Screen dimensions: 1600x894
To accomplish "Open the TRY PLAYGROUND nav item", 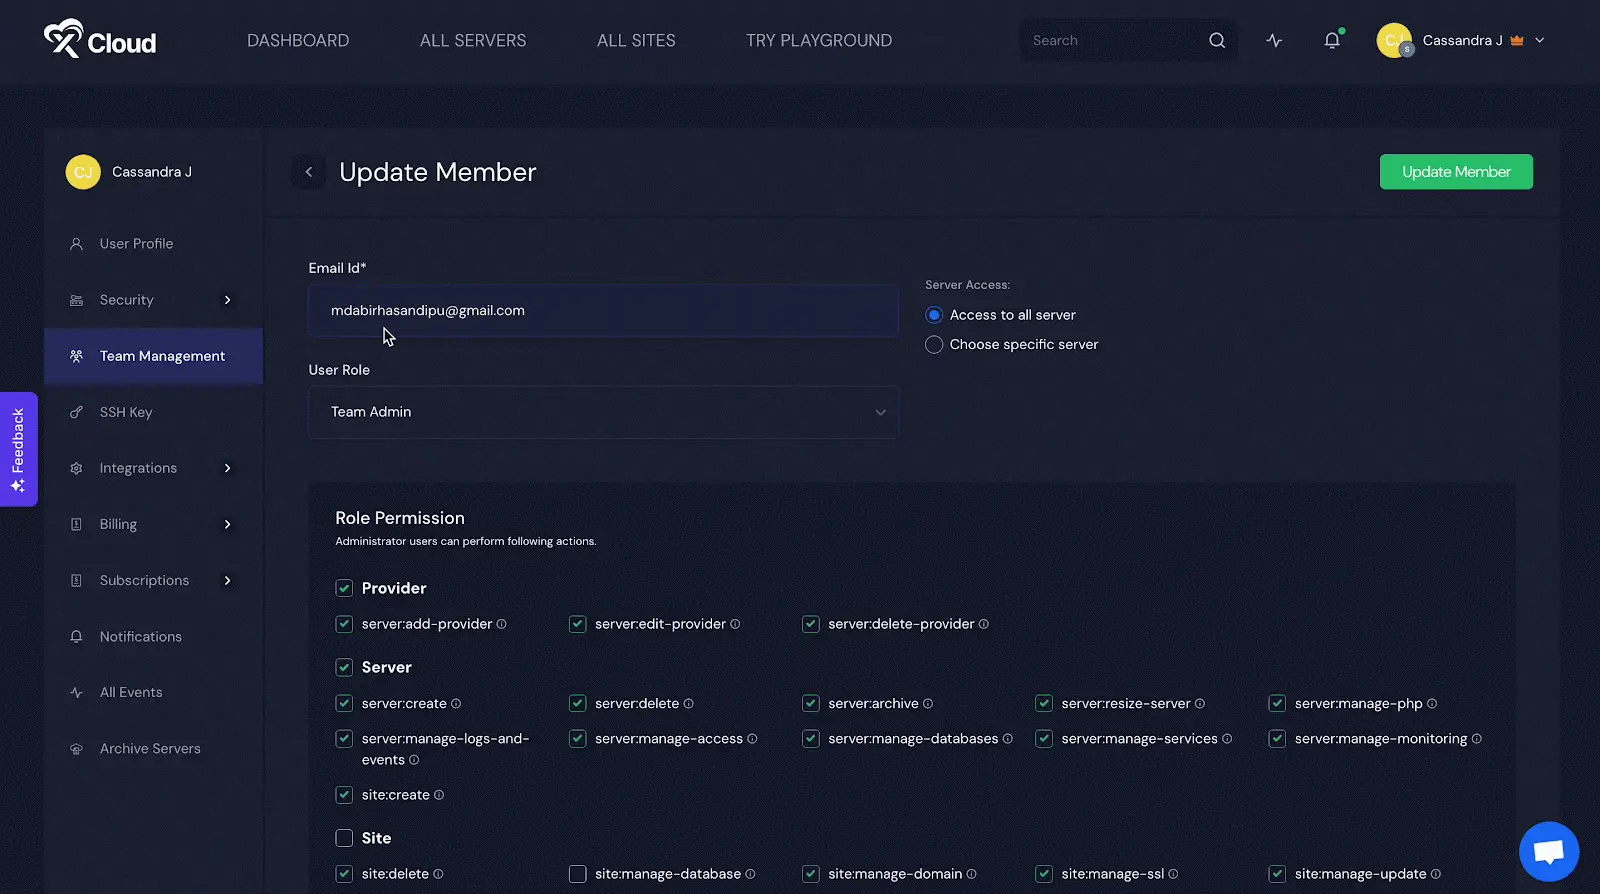I will coord(819,41).
